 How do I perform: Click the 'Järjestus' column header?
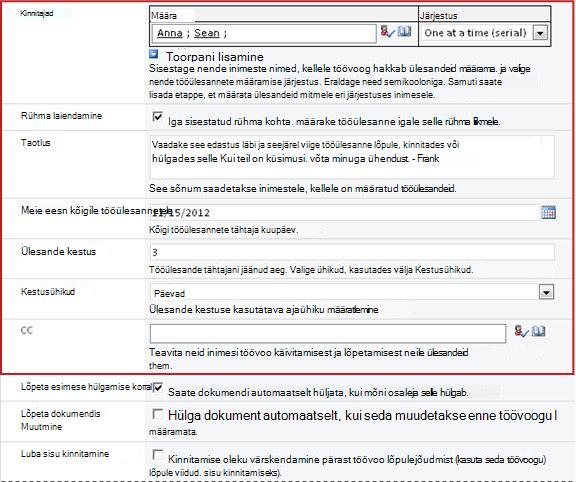point(439,16)
